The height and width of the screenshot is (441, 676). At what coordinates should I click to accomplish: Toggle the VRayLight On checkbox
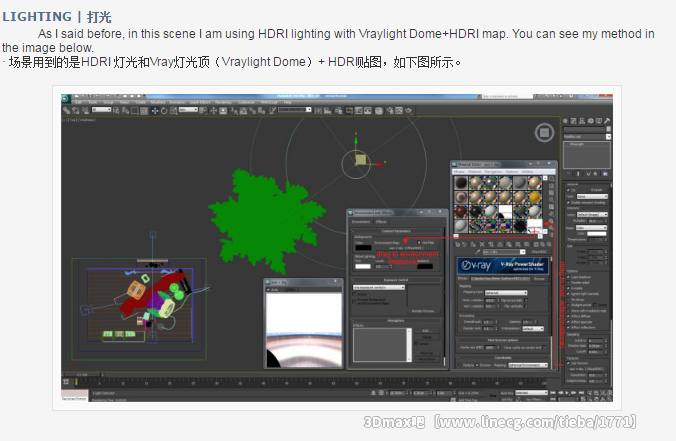pyautogui.click(x=568, y=190)
